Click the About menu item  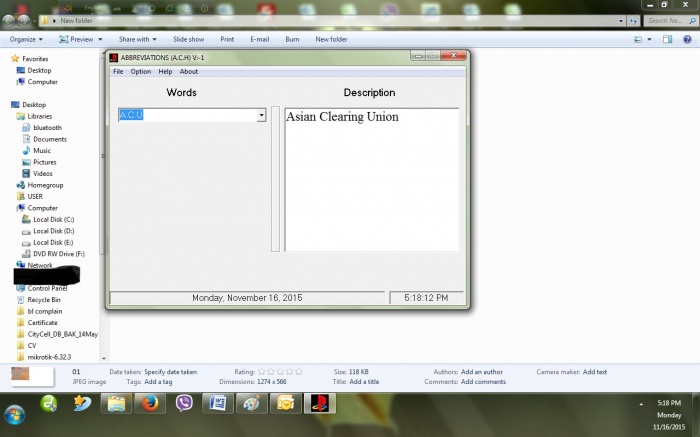tap(188, 72)
